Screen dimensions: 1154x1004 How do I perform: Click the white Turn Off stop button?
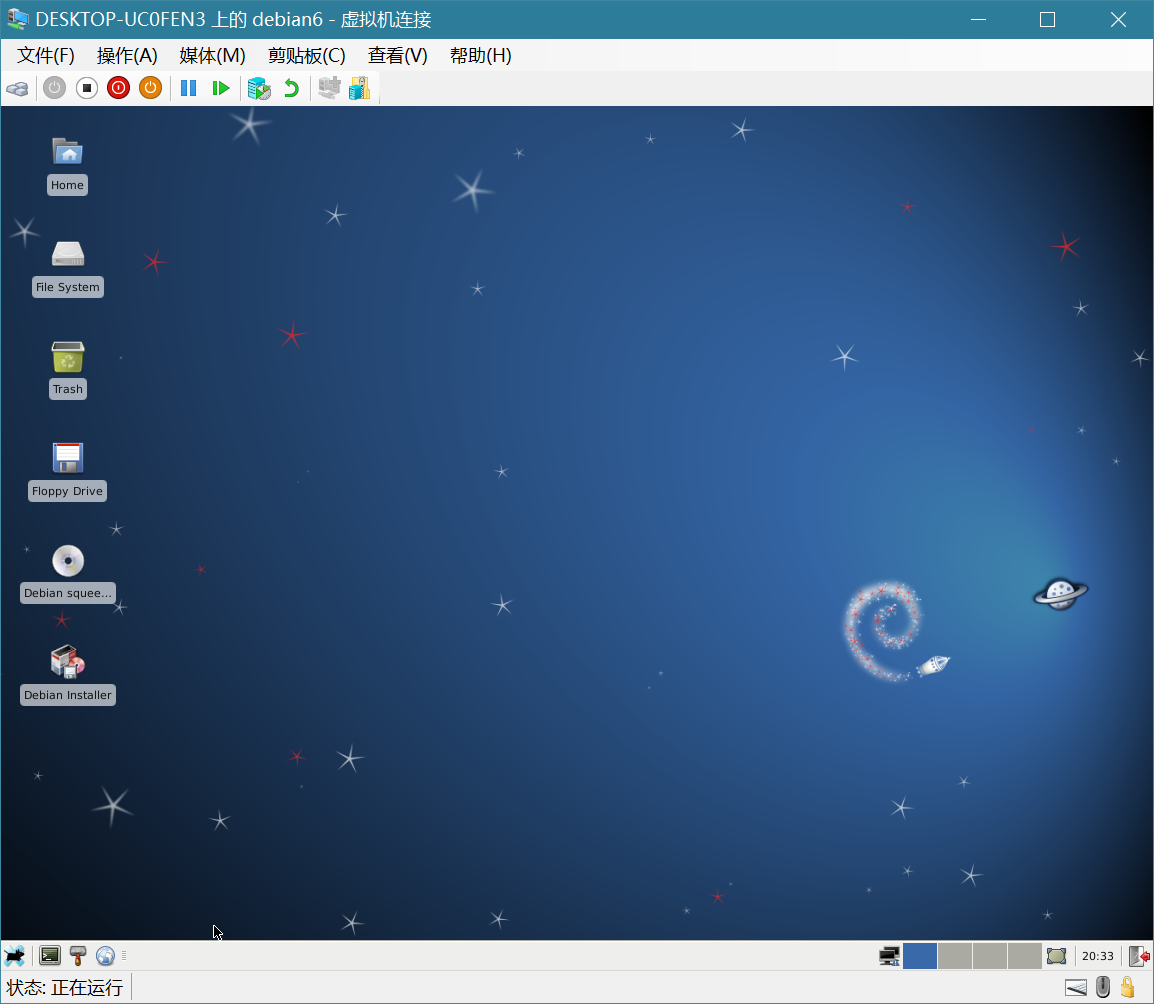click(x=87, y=88)
